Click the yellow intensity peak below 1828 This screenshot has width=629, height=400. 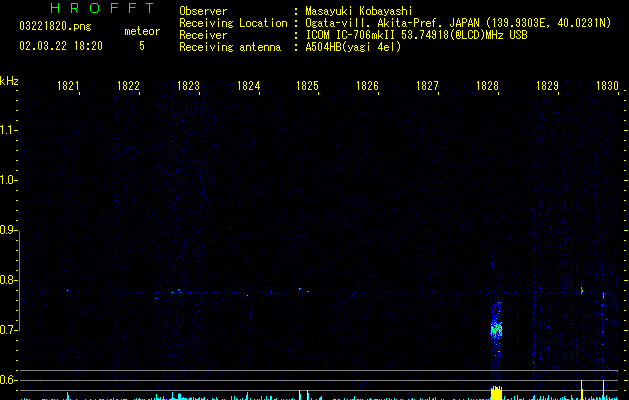tap(497, 393)
